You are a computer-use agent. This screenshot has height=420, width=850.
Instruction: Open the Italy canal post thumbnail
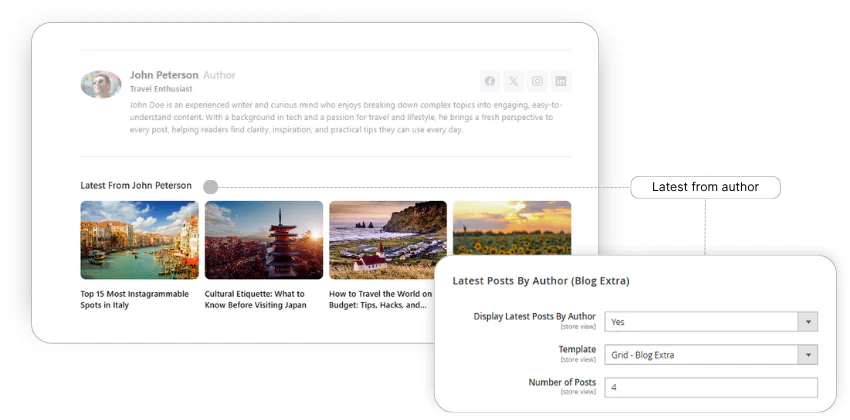coord(139,240)
